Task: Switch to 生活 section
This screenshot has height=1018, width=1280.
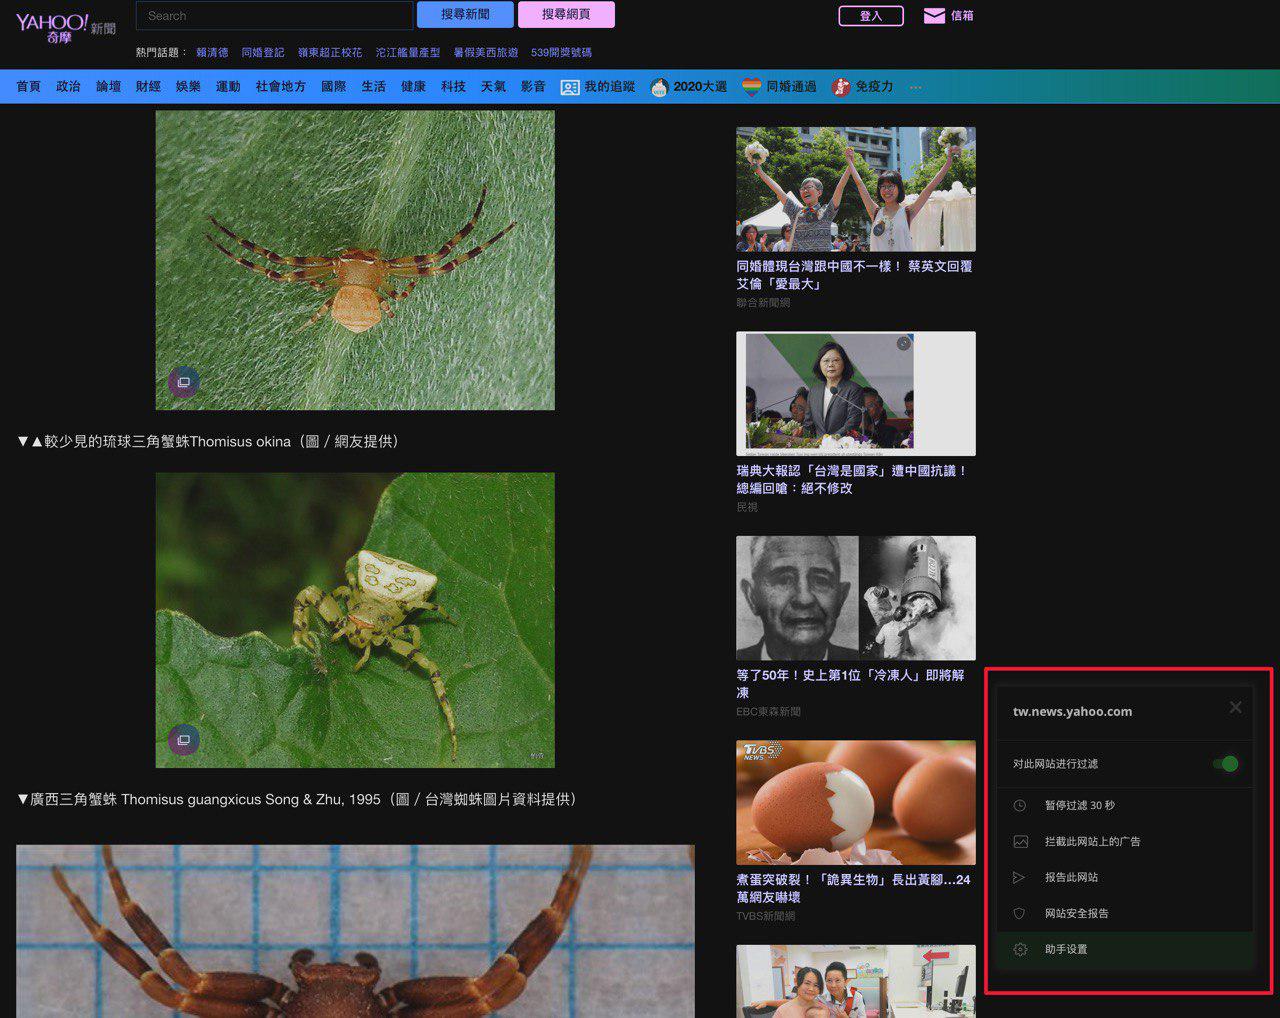Action: pos(374,87)
